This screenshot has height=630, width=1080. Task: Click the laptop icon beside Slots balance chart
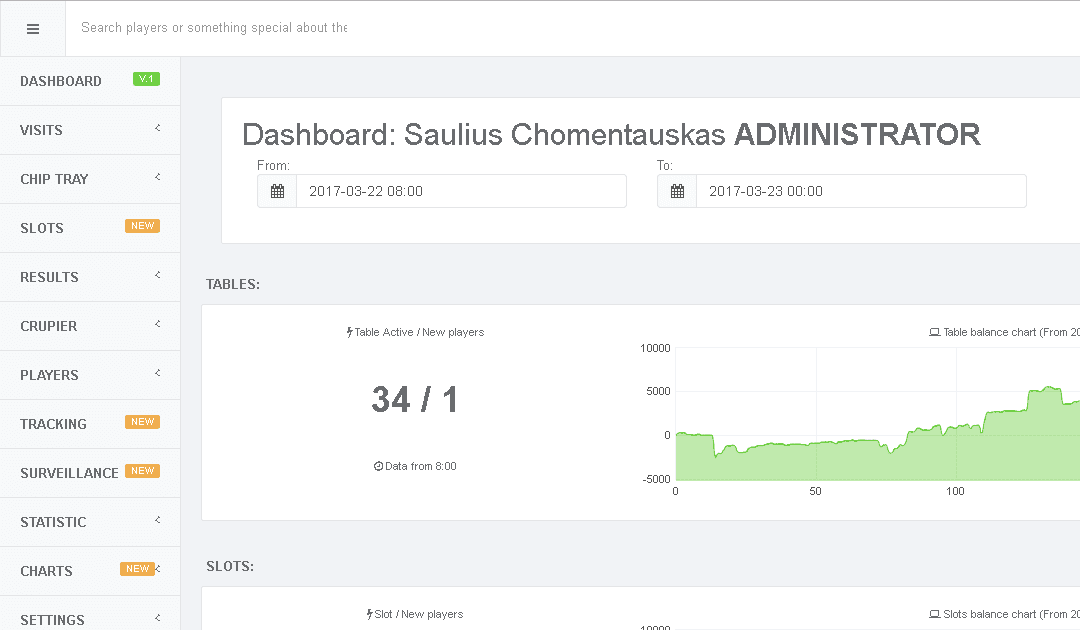[x=934, y=614]
